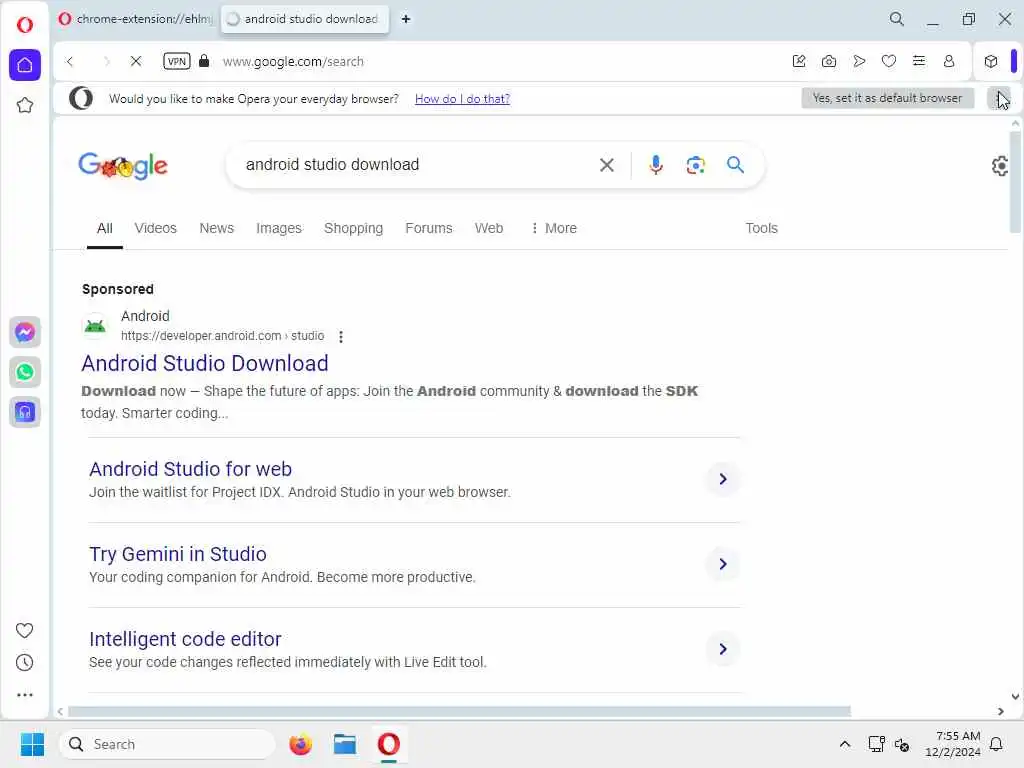This screenshot has width=1024, height=768.
Task: Switch to the chrome-extension tab
Action: (x=136, y=19)
